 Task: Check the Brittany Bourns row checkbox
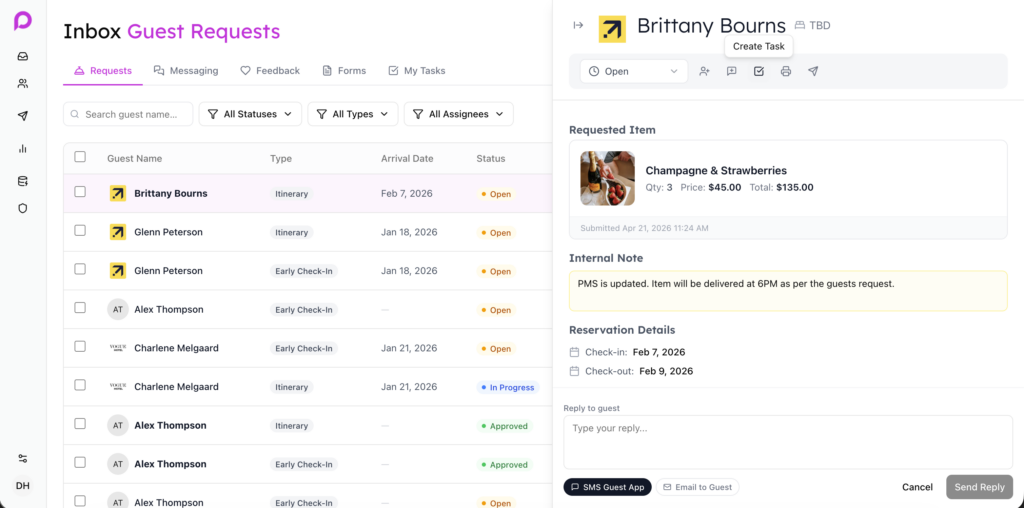pos(80,193)
